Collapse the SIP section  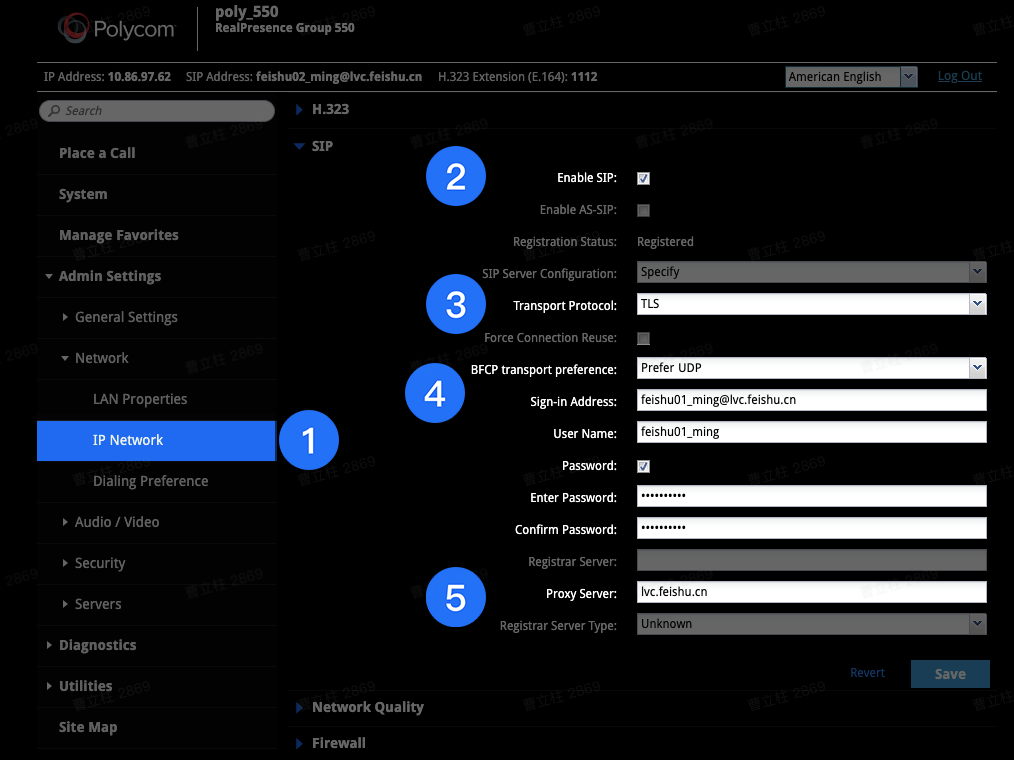322,146
